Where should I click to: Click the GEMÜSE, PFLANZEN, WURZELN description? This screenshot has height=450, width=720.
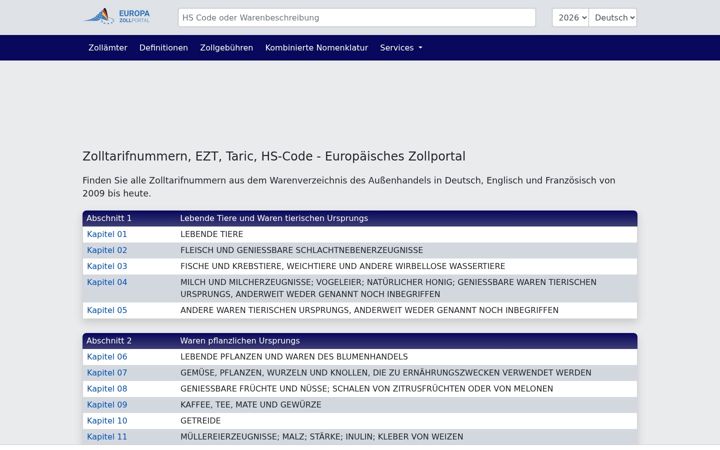point(386,373)
